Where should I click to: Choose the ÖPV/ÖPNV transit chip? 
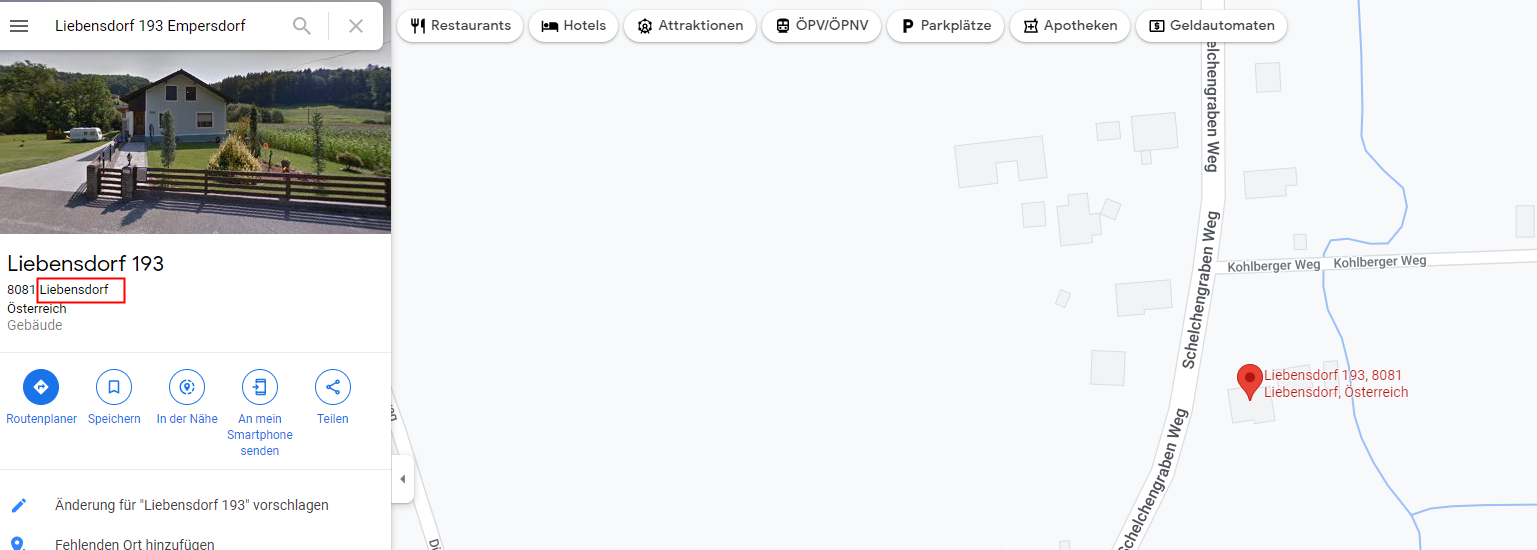(821, 26)
